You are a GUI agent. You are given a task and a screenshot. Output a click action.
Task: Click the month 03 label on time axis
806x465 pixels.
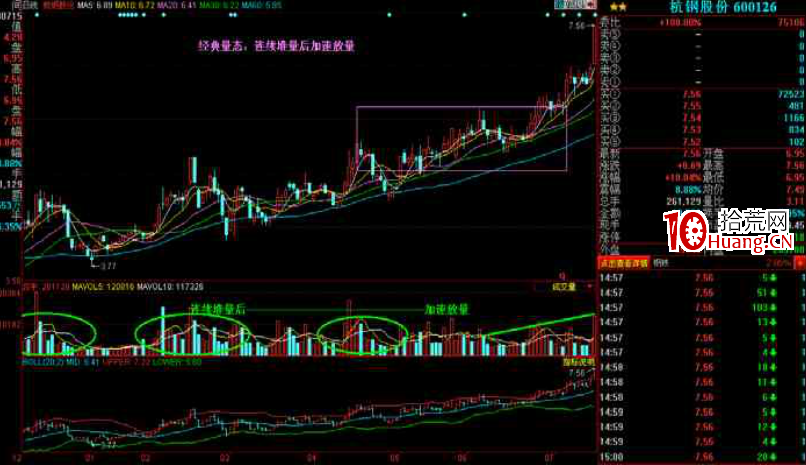coord(225,457)
